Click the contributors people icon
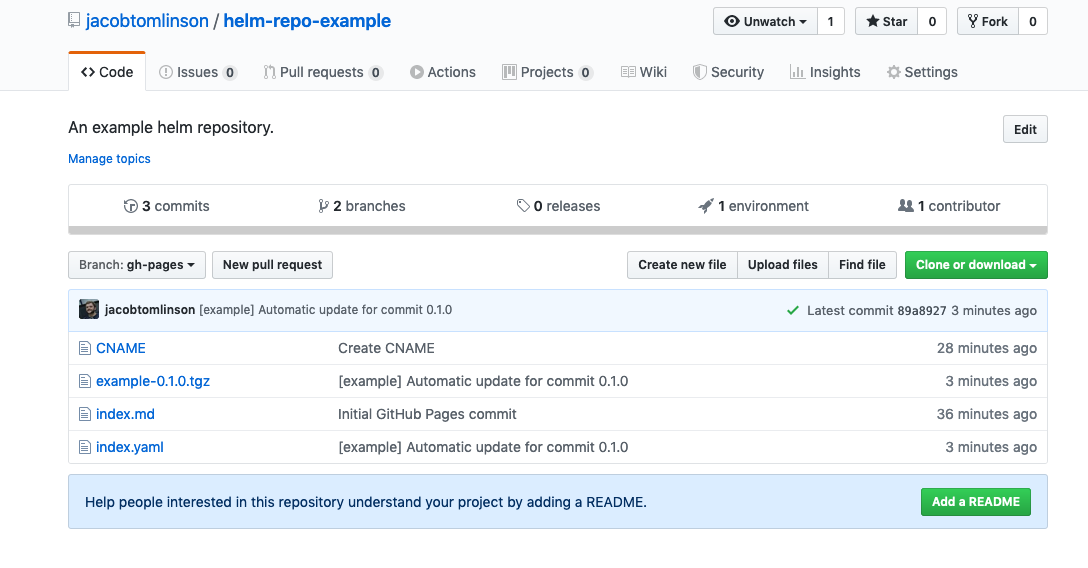1088x568 pixels. (906, 206)
